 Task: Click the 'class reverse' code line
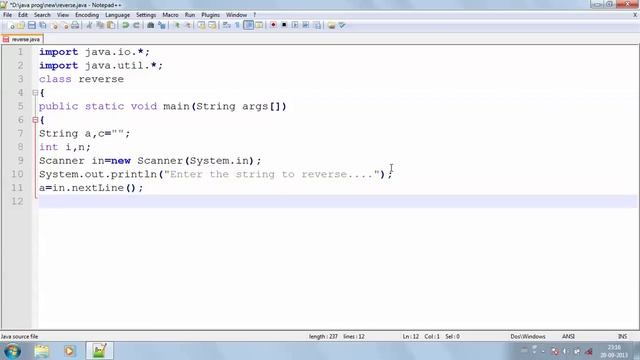(x=81, y=79)
